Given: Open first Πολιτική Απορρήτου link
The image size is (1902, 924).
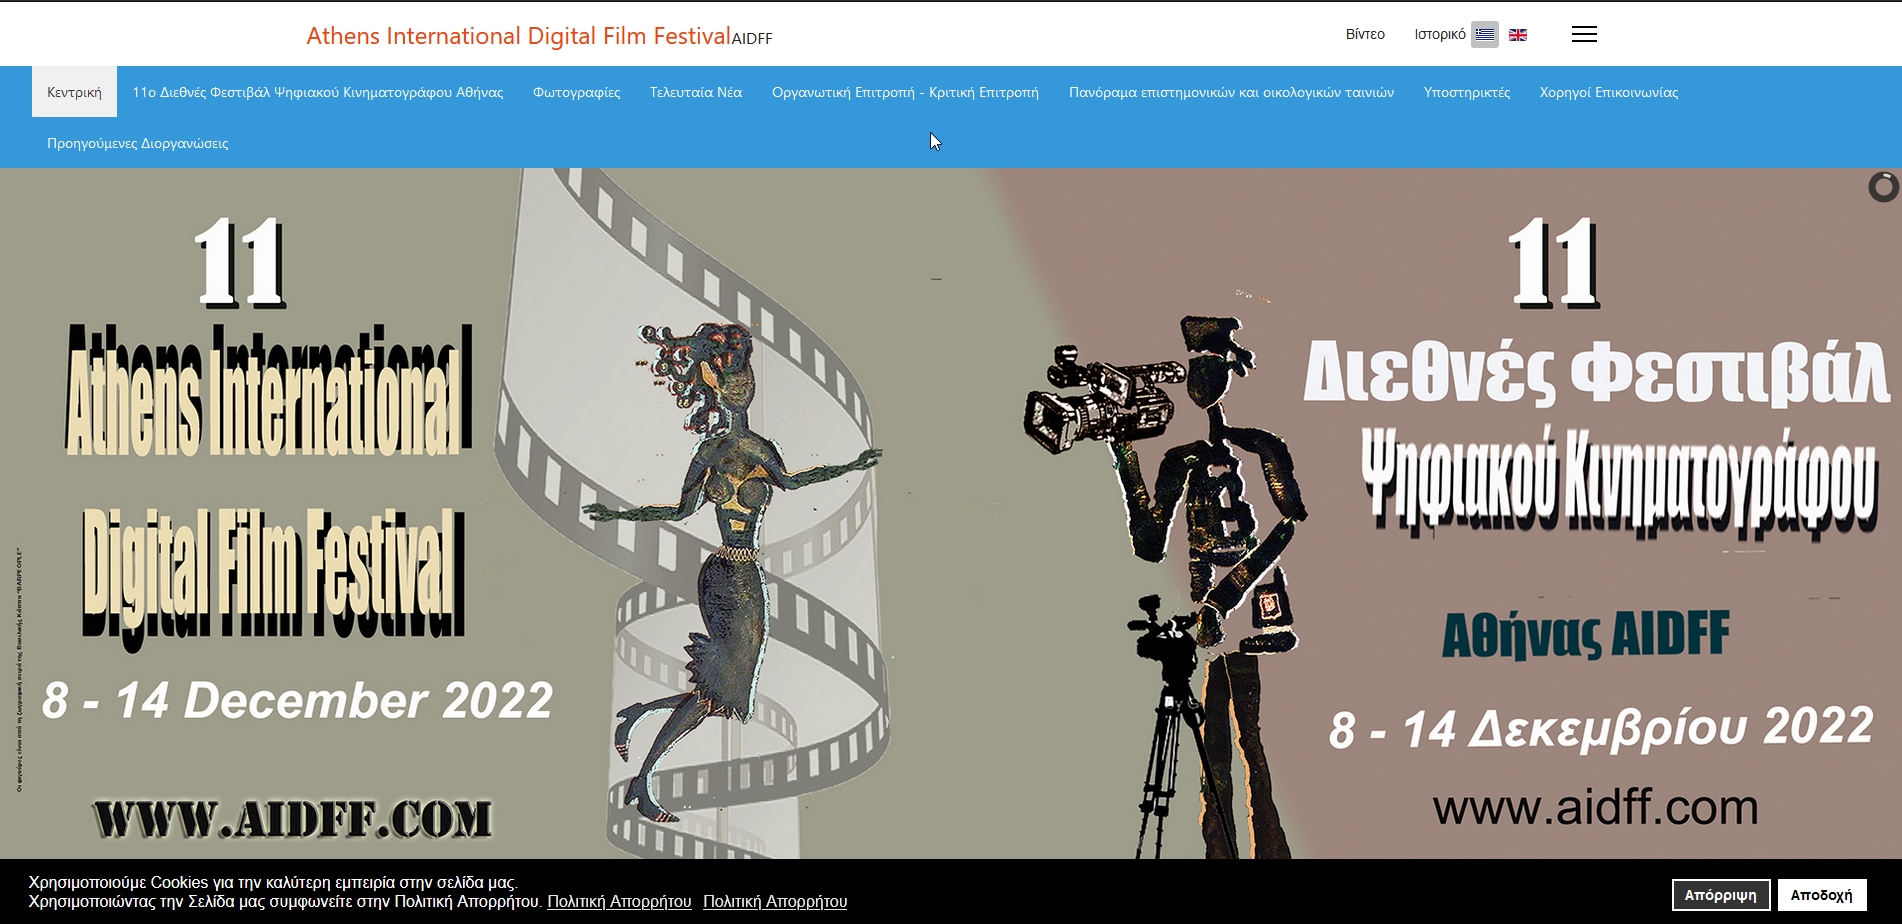Looking at the screenshot, I should (619, 901).
